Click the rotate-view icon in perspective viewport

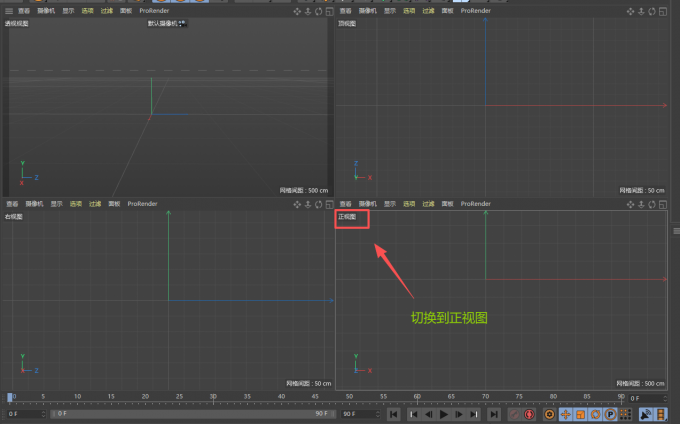click(318, 11)
